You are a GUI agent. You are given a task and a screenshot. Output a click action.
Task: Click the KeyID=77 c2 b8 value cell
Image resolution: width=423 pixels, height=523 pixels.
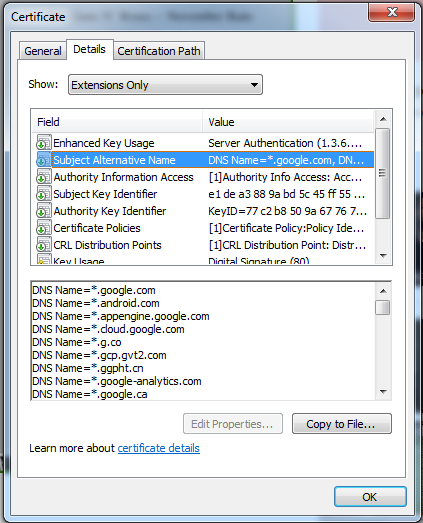click(x=288, y=211)
